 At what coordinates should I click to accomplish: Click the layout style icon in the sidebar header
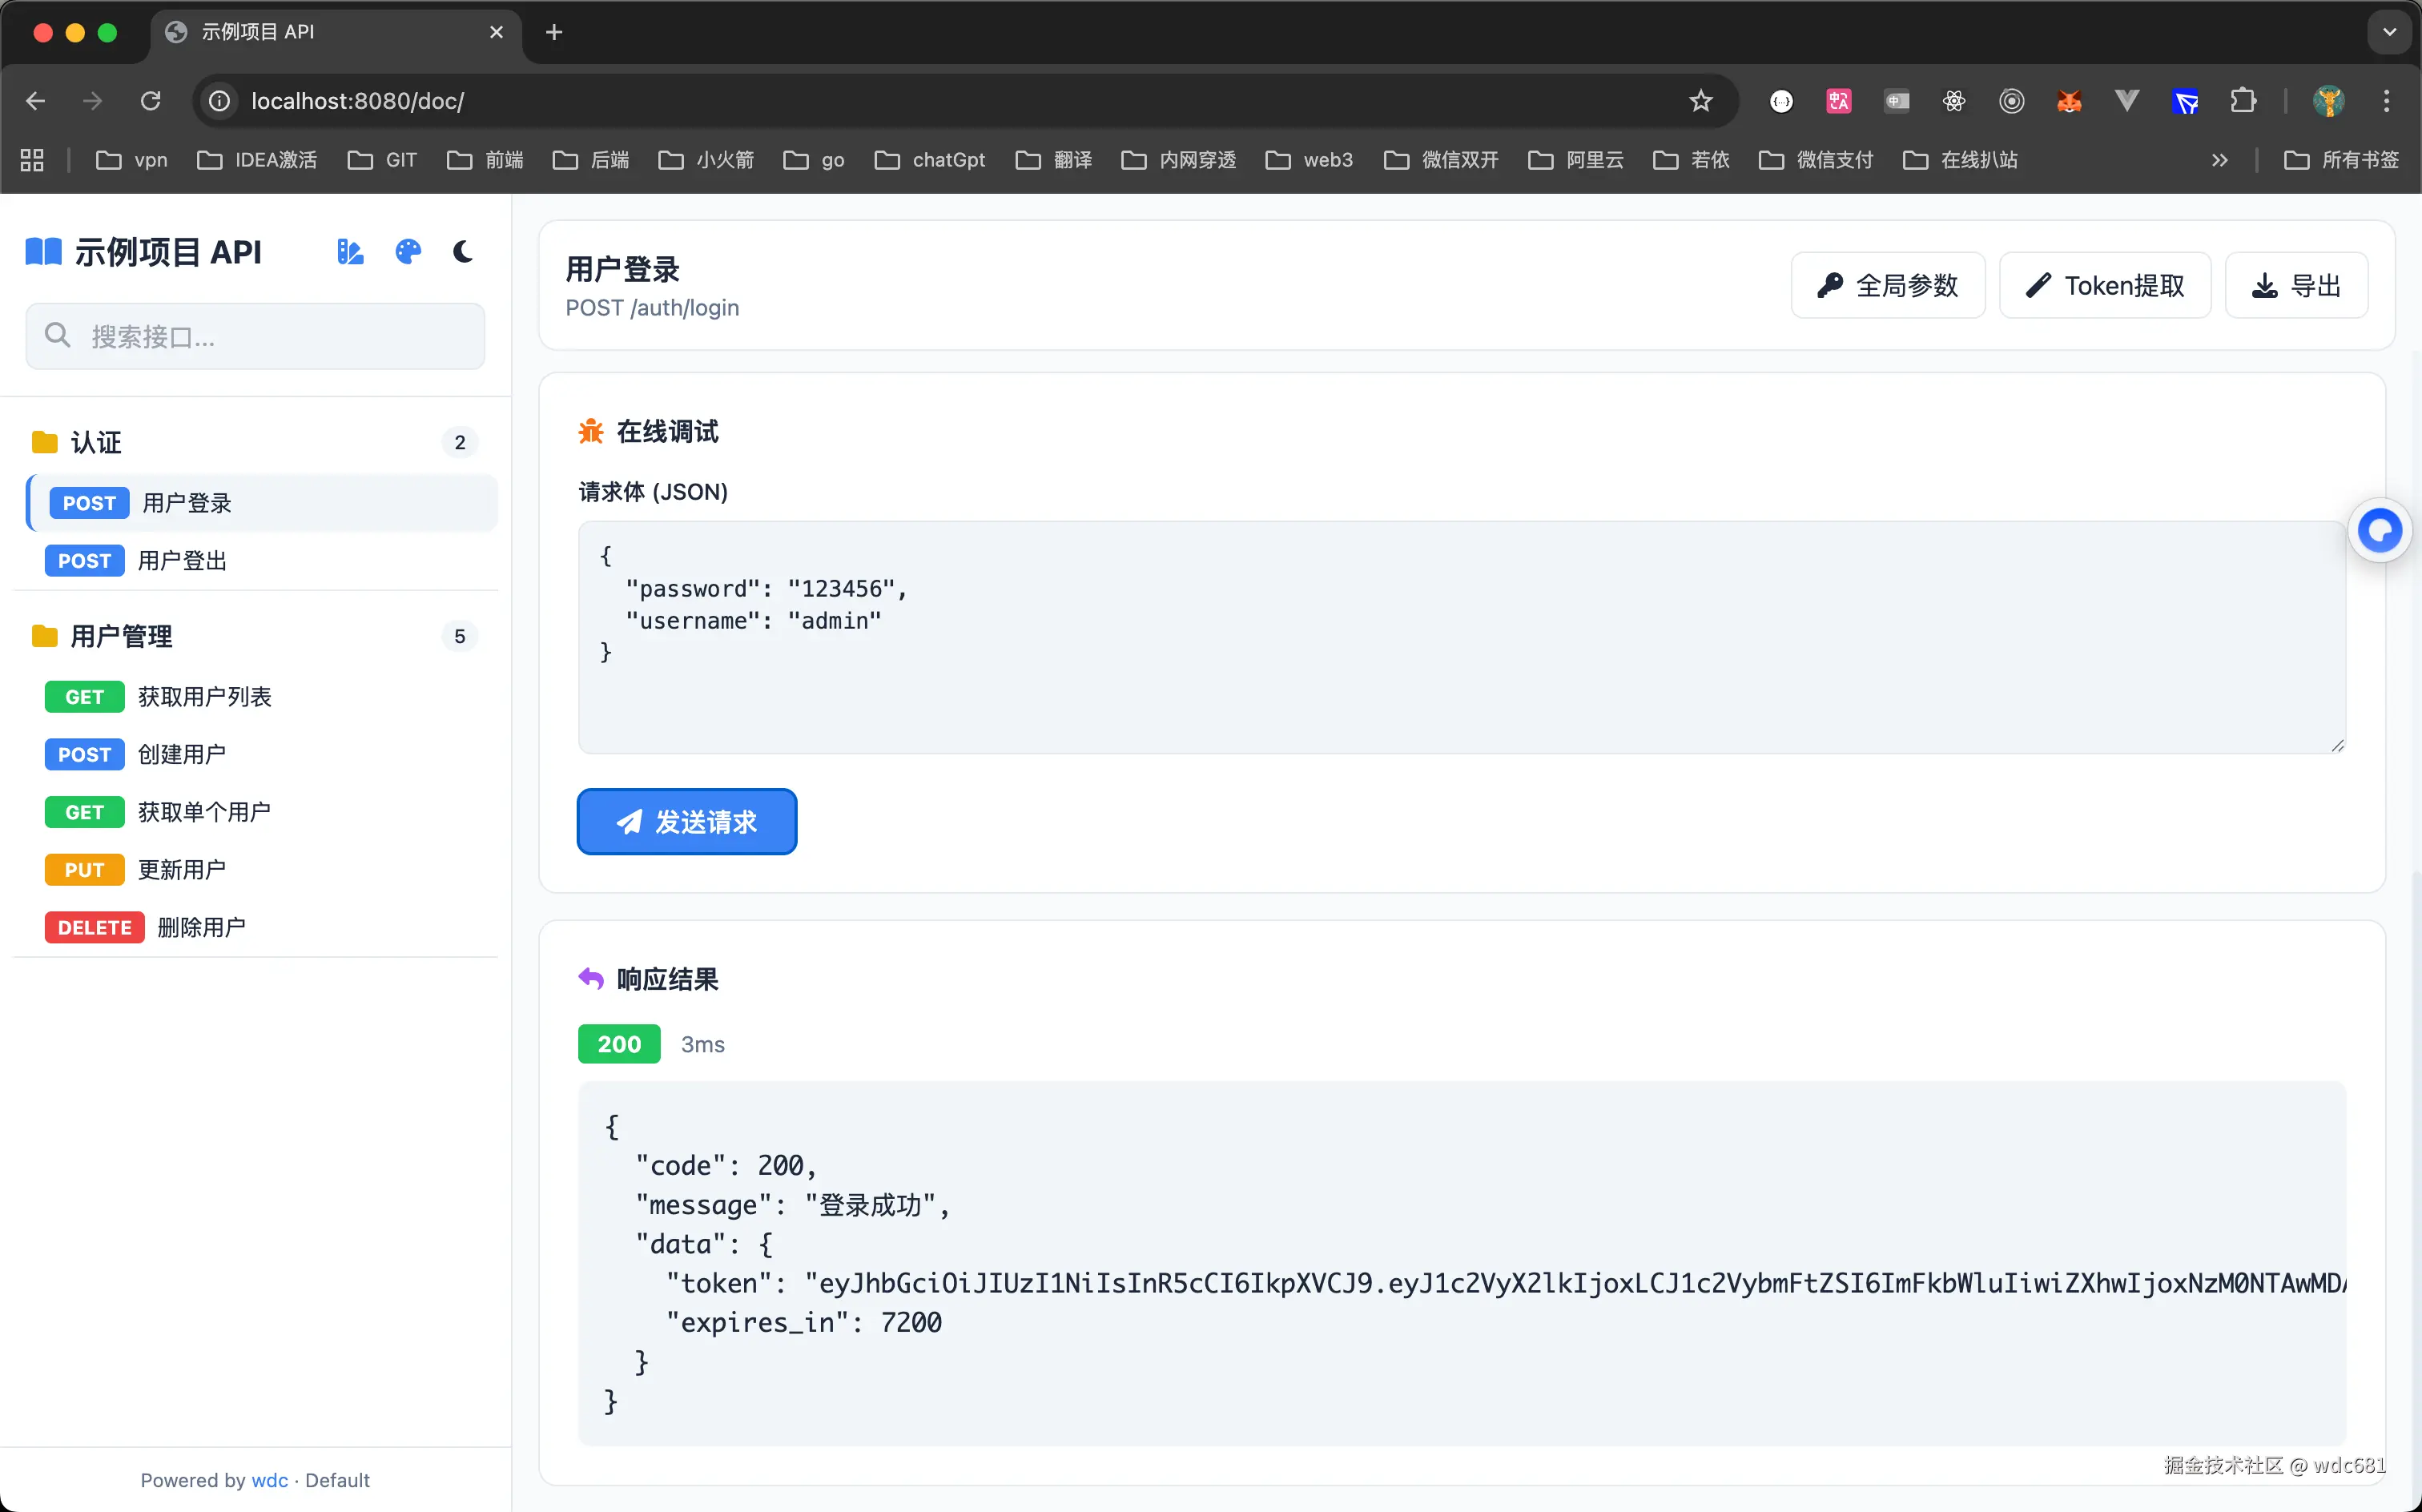tap(350, 252)
